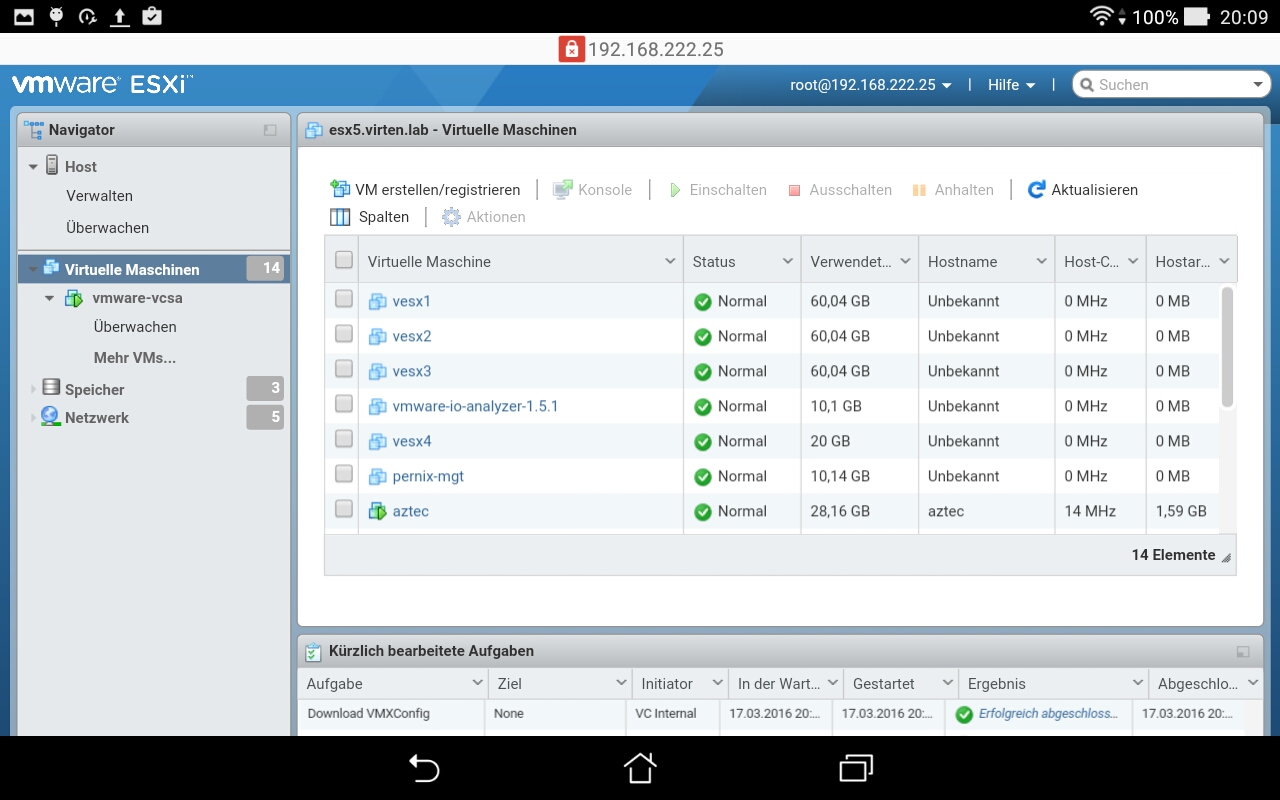
Task: Open Erfolgreich abgeschlossen result link
Action: (1048, 714)
